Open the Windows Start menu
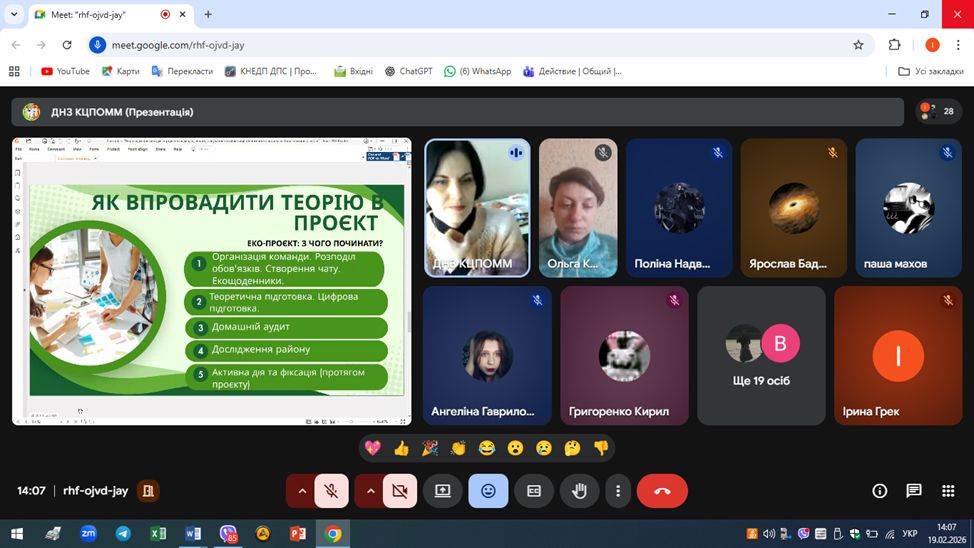974x548 pixels. coord(17,534)
